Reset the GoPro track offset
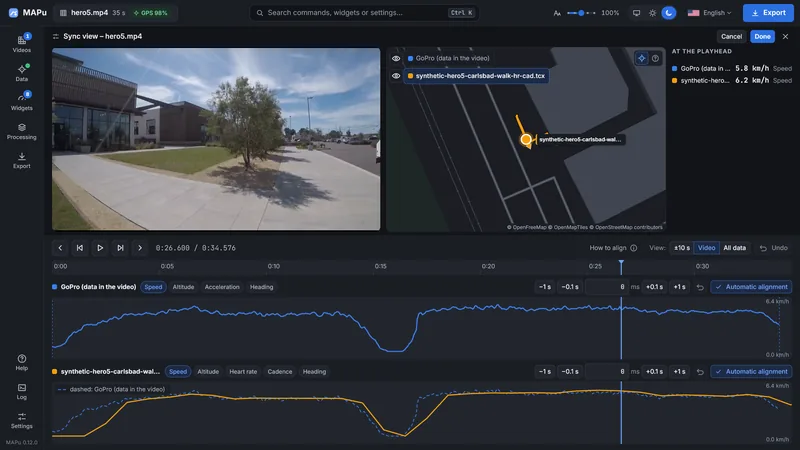 700,287
